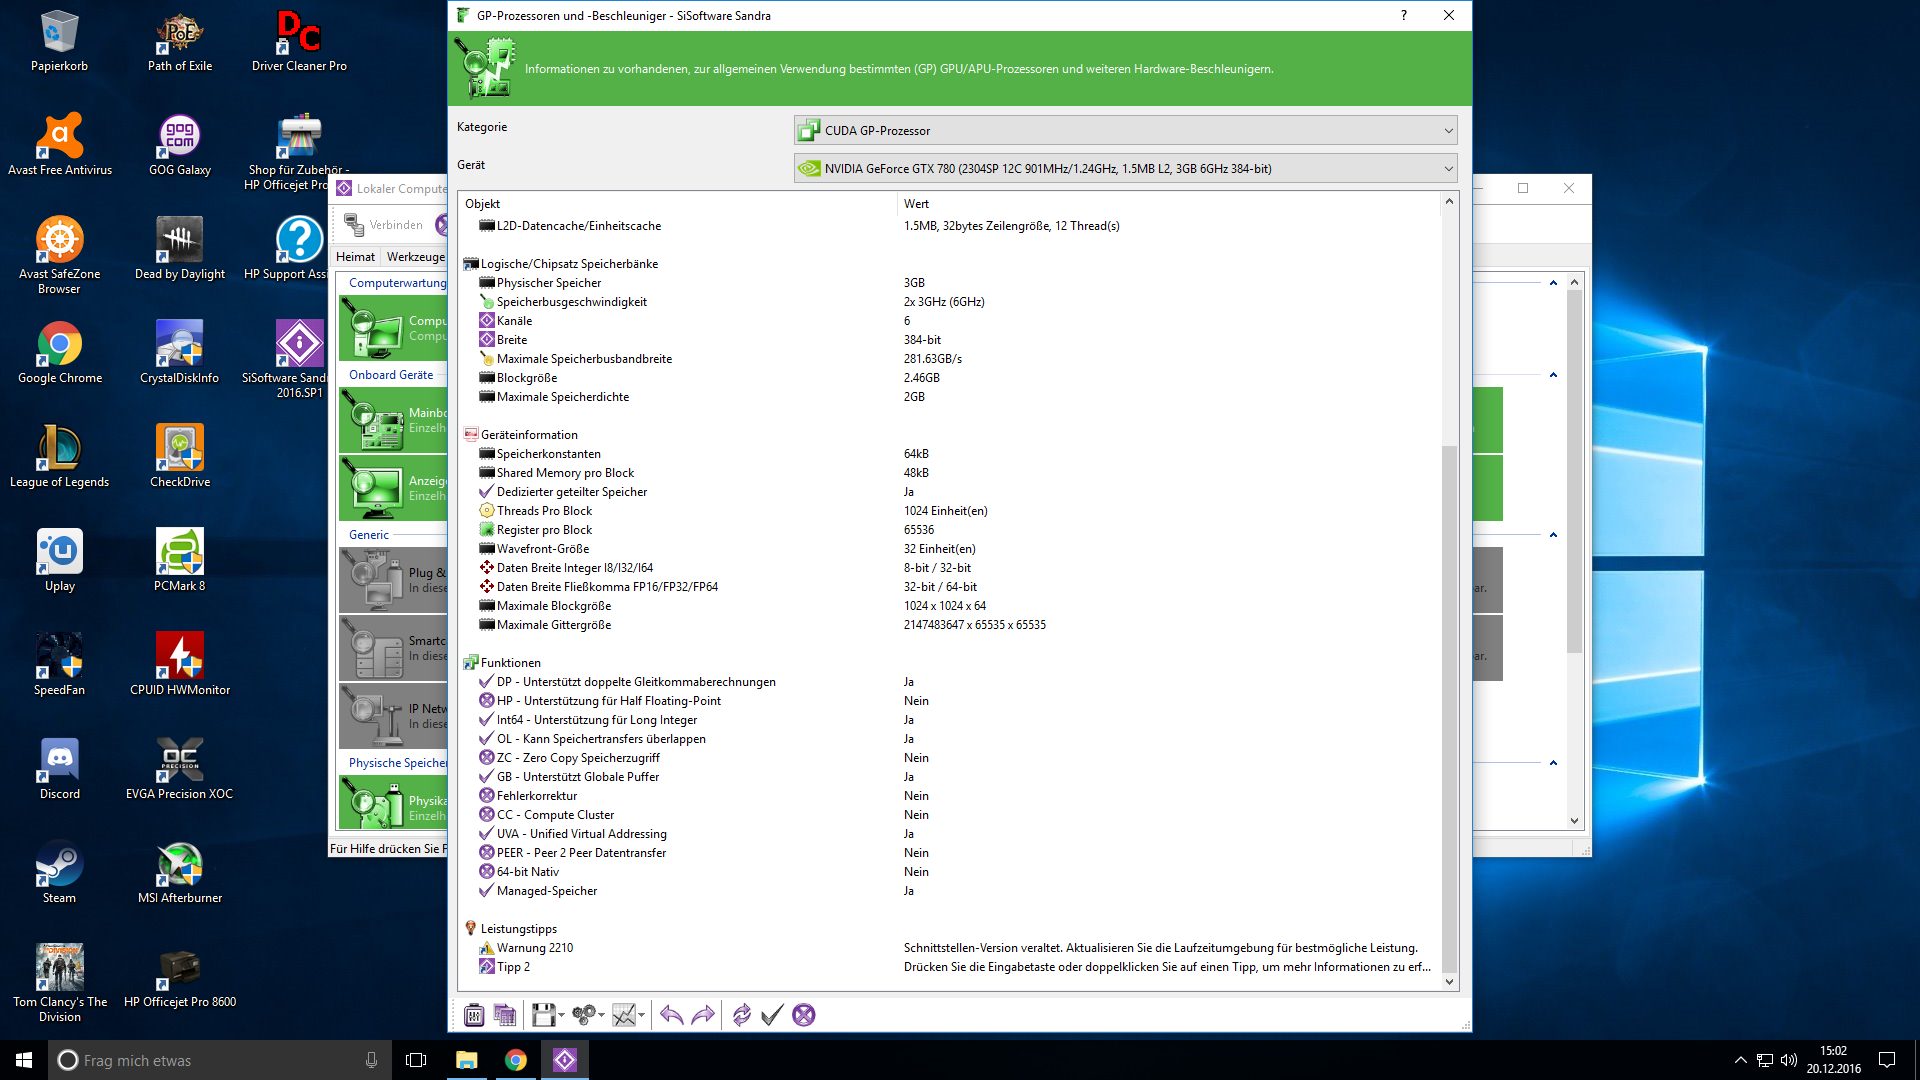This screenshot has height=1080, width=1920.
Task: Click the copy-to-clipboard icon in bottom toolbar
Action: coord(505,1015)
